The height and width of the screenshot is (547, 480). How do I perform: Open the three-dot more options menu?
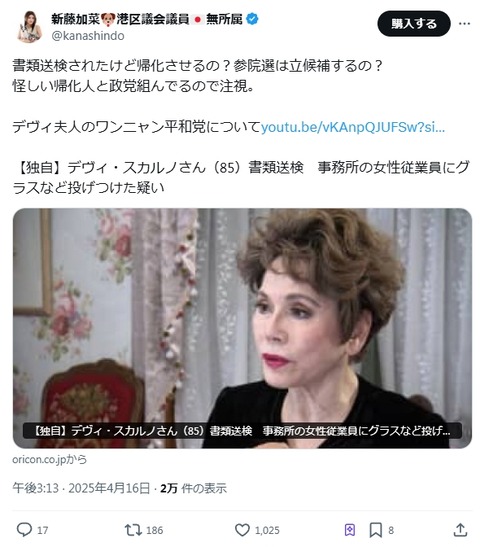pyautogui.click(x=464, y=24)
